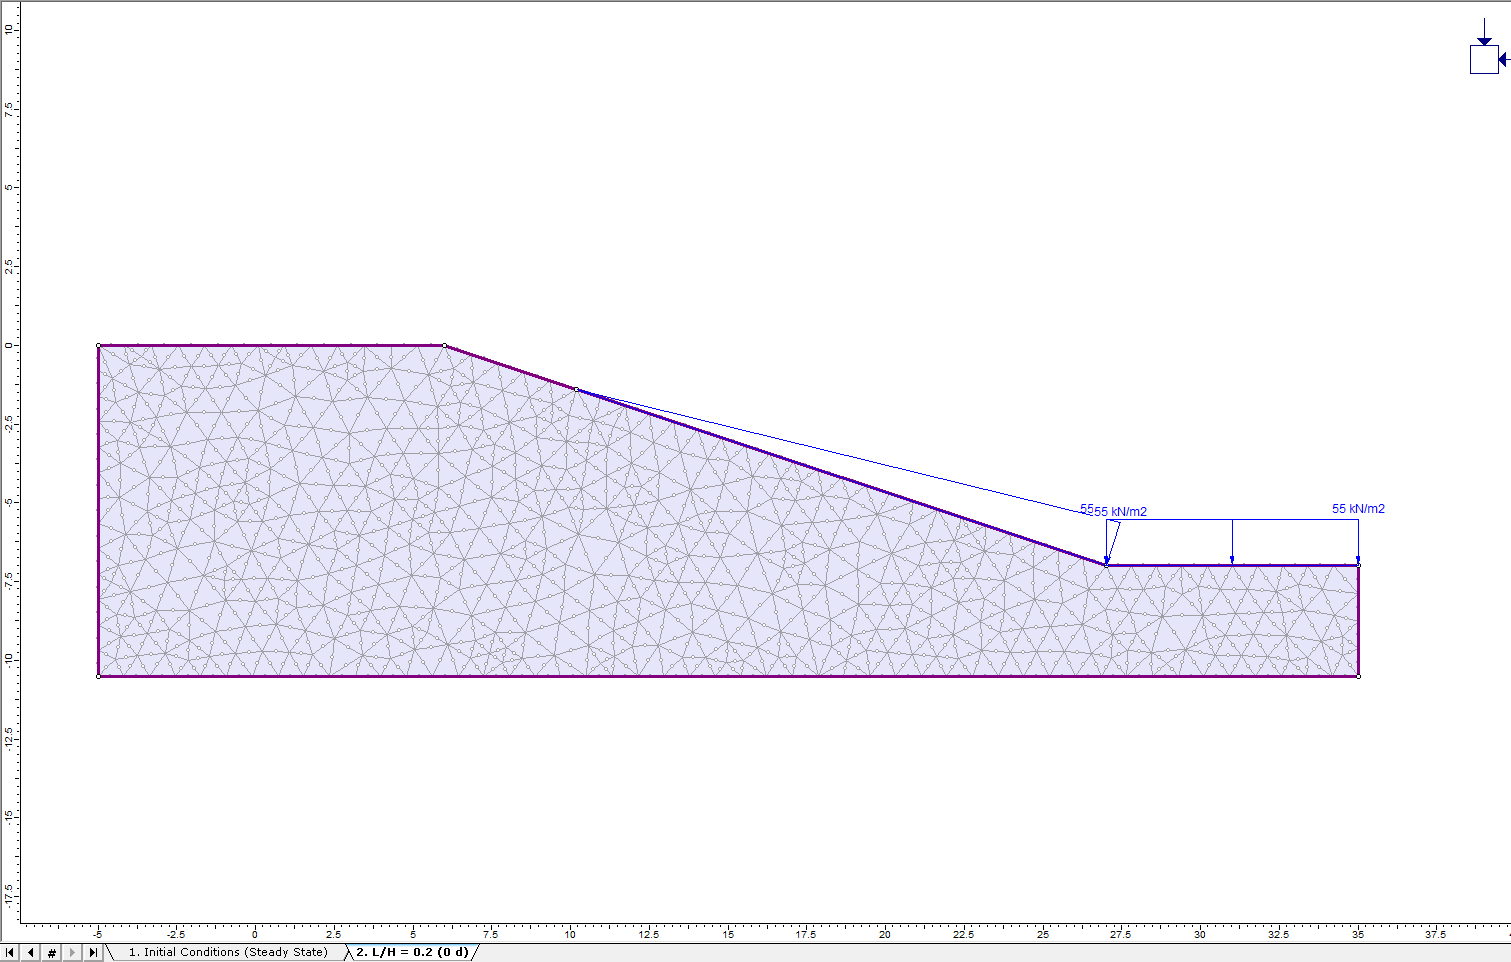Select the L/H = 0.2 (0 d) tab
1511x962 pixels.
[x=412, y=953]
